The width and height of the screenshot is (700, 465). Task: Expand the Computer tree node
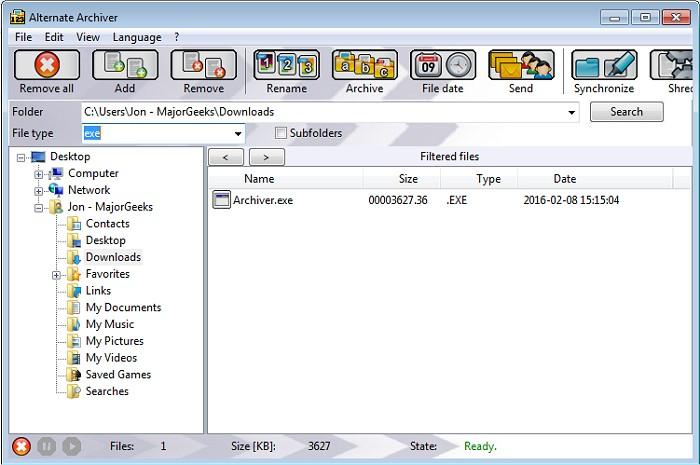[39, 174]
